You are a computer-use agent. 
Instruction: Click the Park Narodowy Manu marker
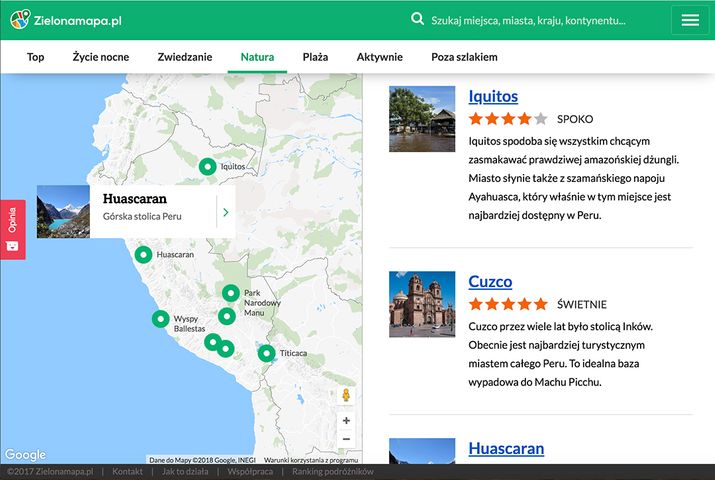click(231, 293)
